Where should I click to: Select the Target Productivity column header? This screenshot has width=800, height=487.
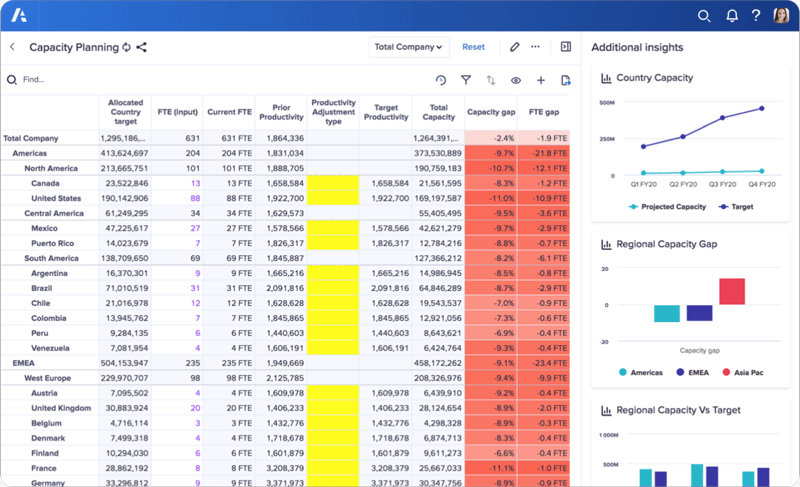[385, 112]
